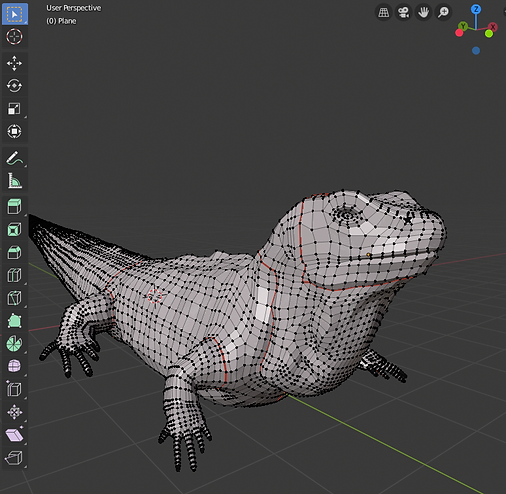Select the Loop Cut tool
Screen dimensions: 506x494
pos(14,275)
